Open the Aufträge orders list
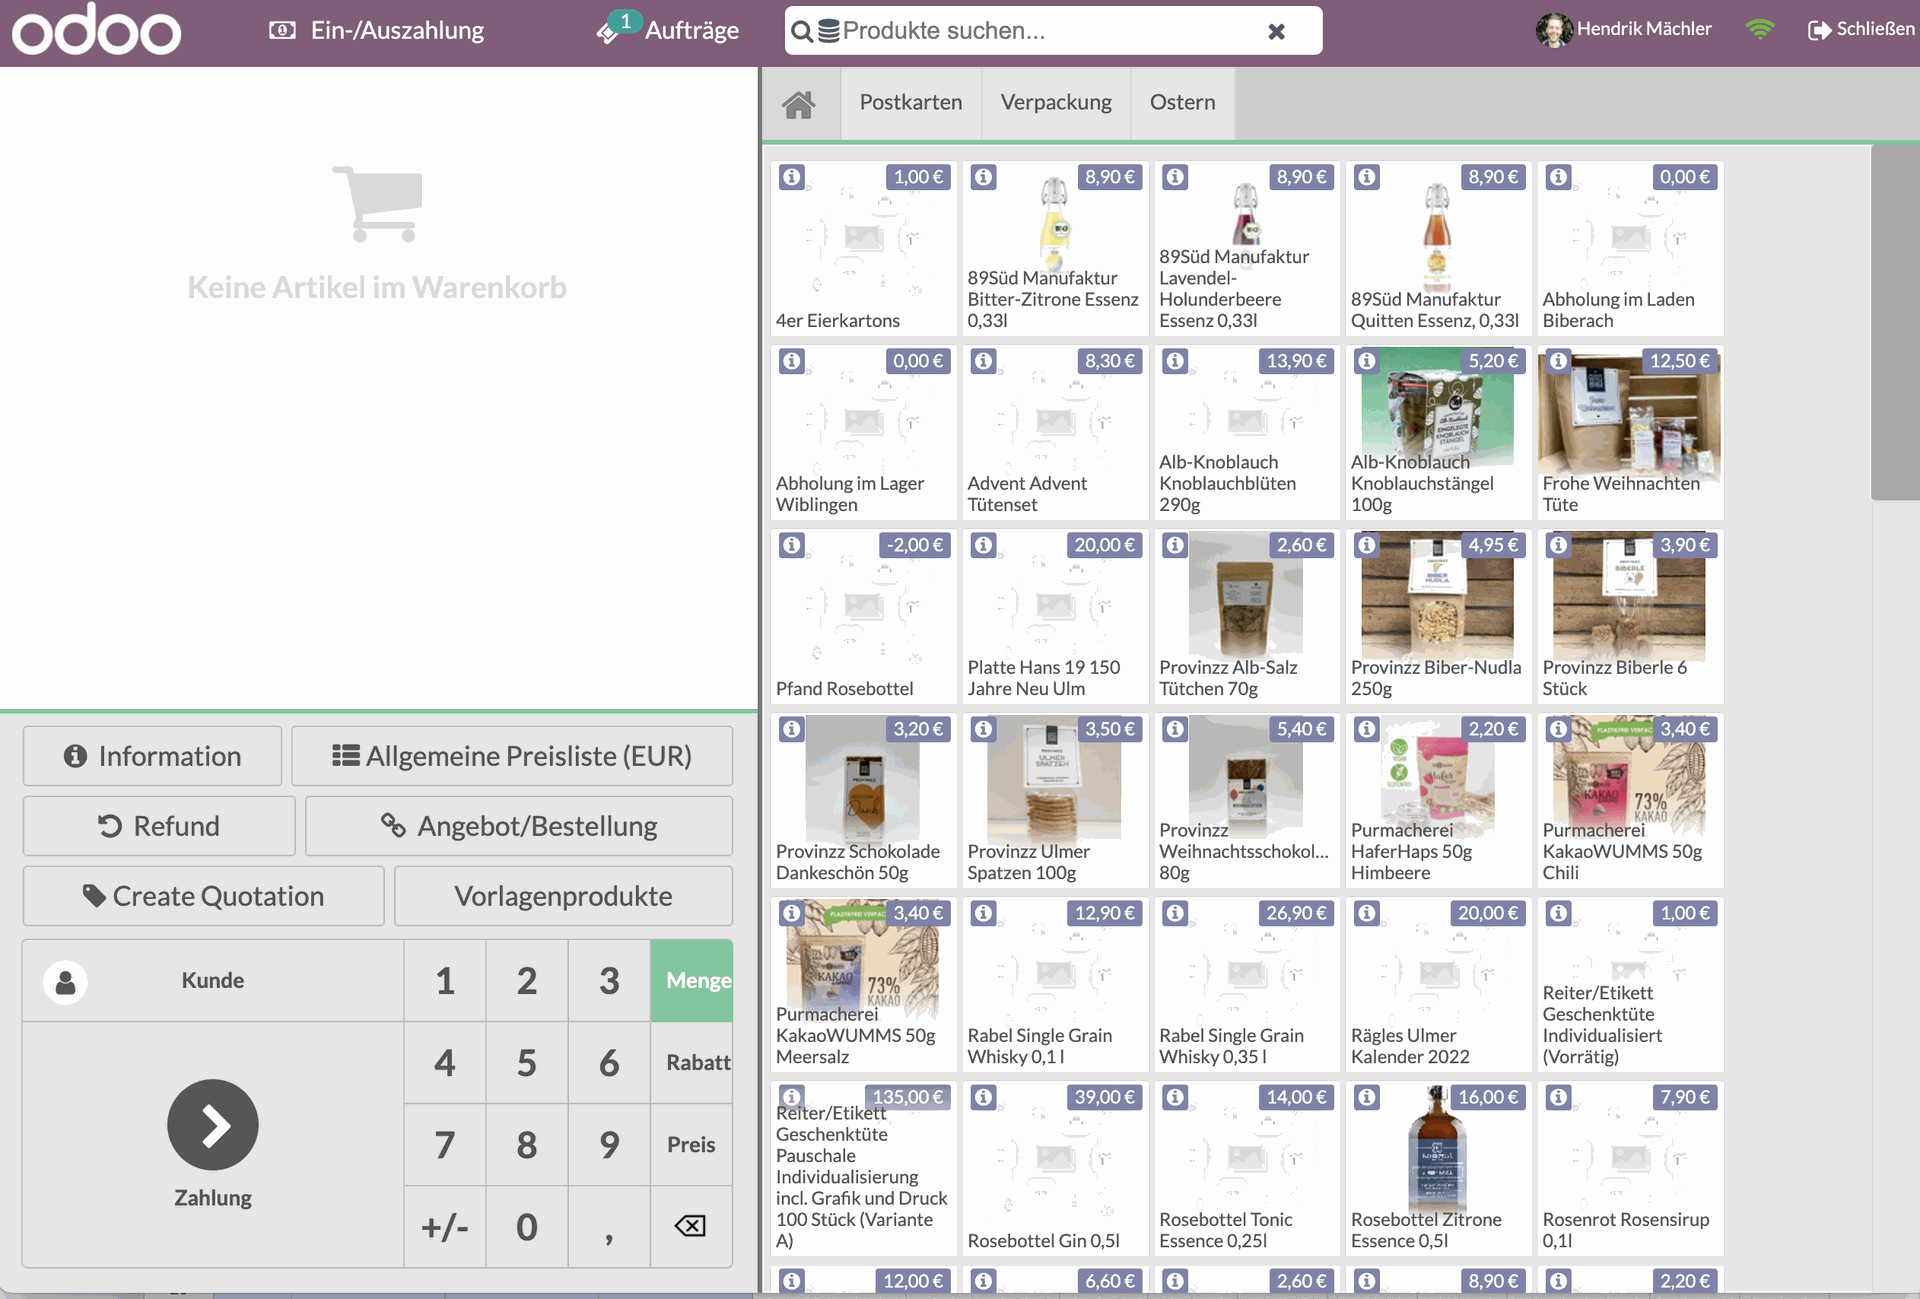 click(x=667, y=30)
